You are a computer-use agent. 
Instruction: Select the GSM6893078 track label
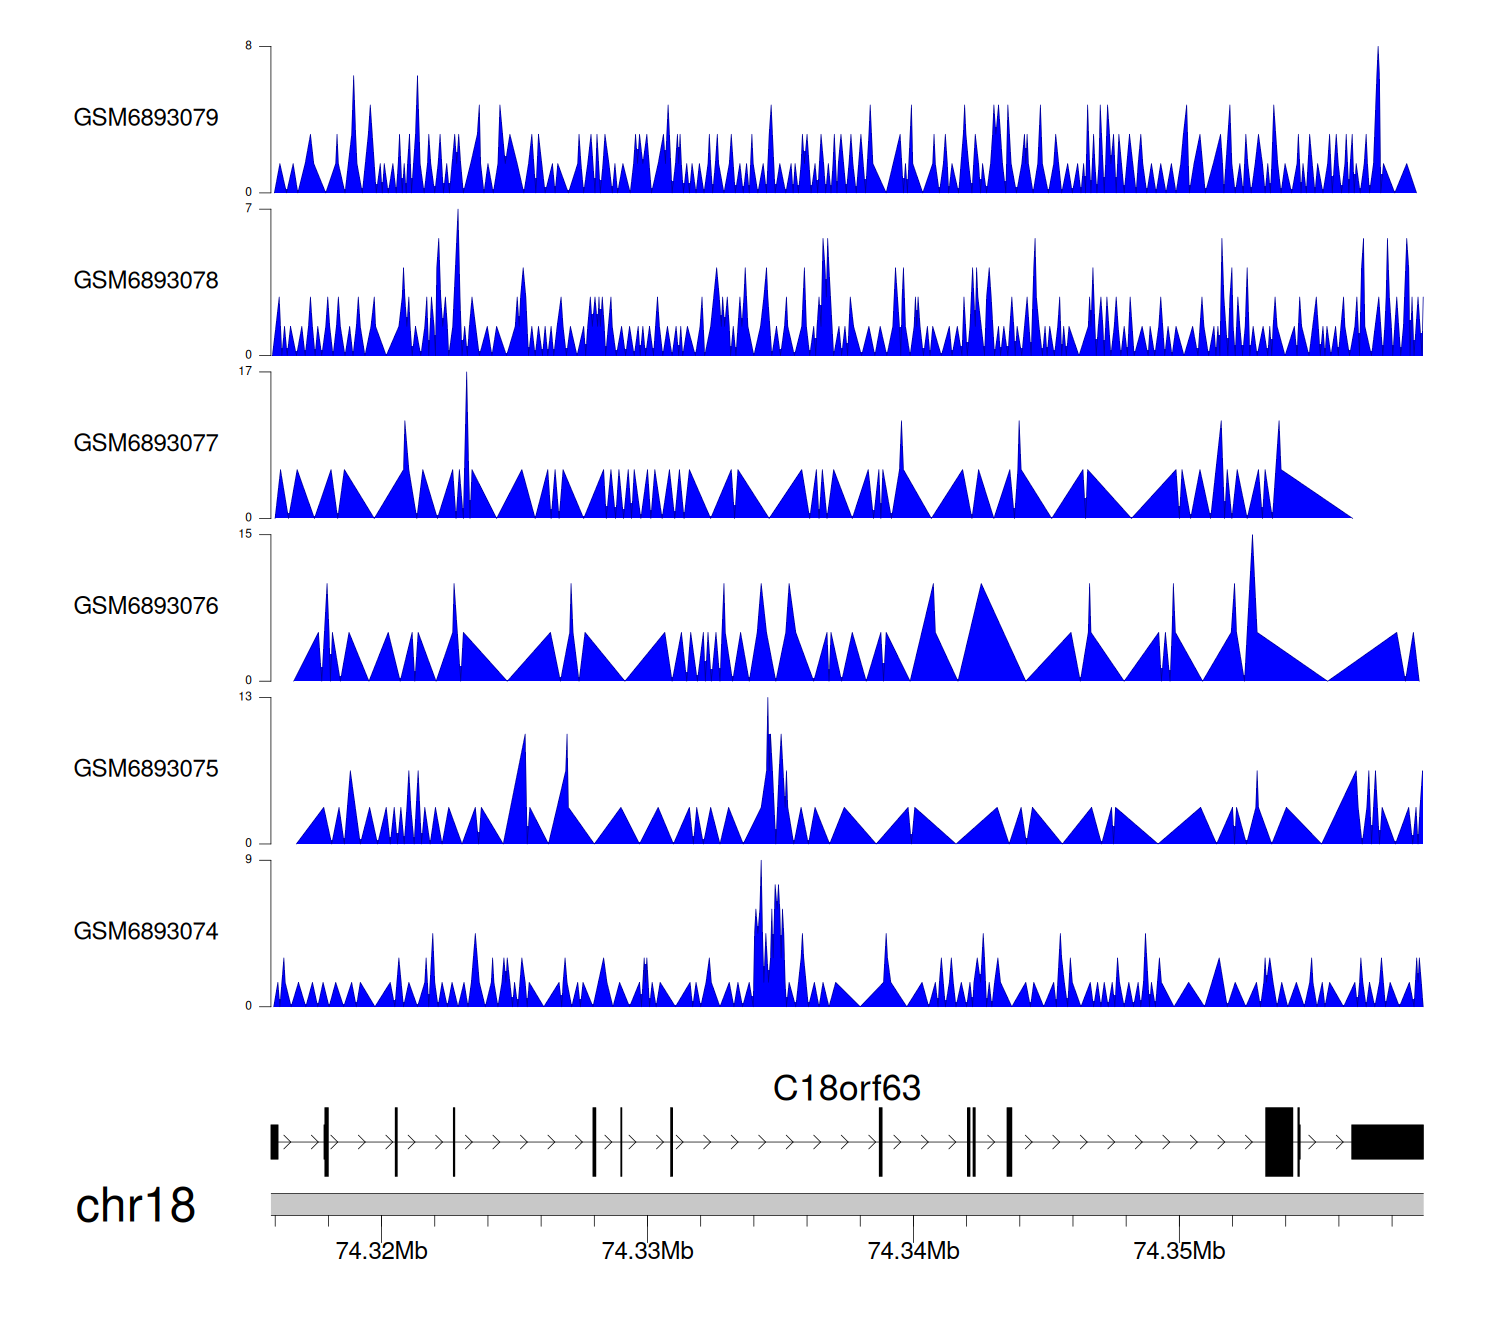(x=146, y=281)
